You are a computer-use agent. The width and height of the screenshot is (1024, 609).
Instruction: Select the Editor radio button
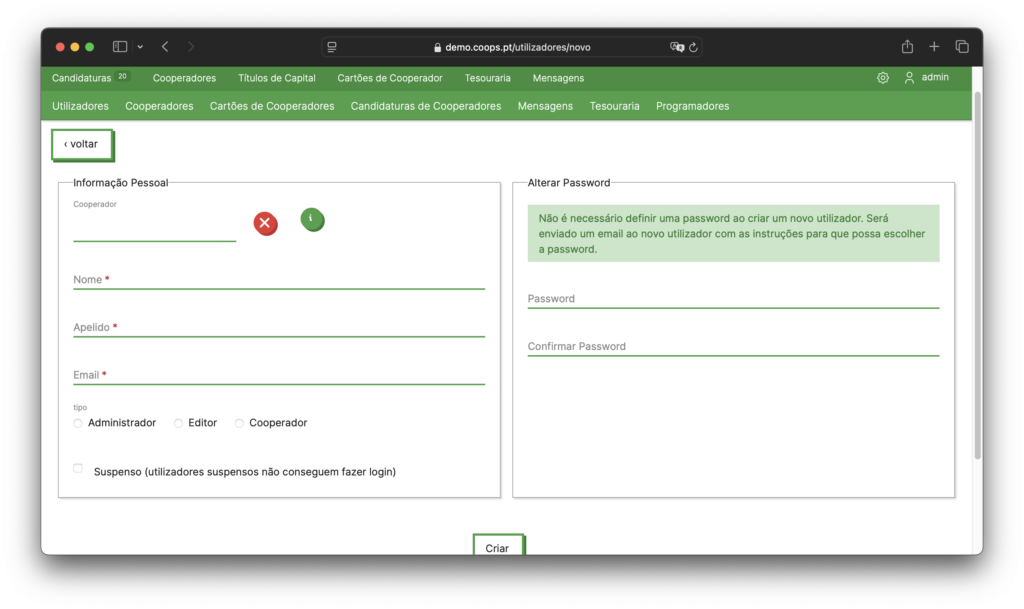click(x=179, y=424)
